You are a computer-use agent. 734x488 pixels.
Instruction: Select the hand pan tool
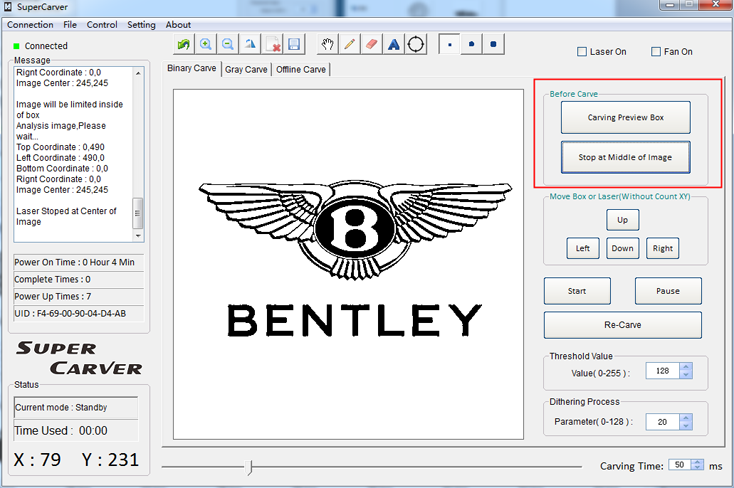pyautogui.click(x=327, y=44)
